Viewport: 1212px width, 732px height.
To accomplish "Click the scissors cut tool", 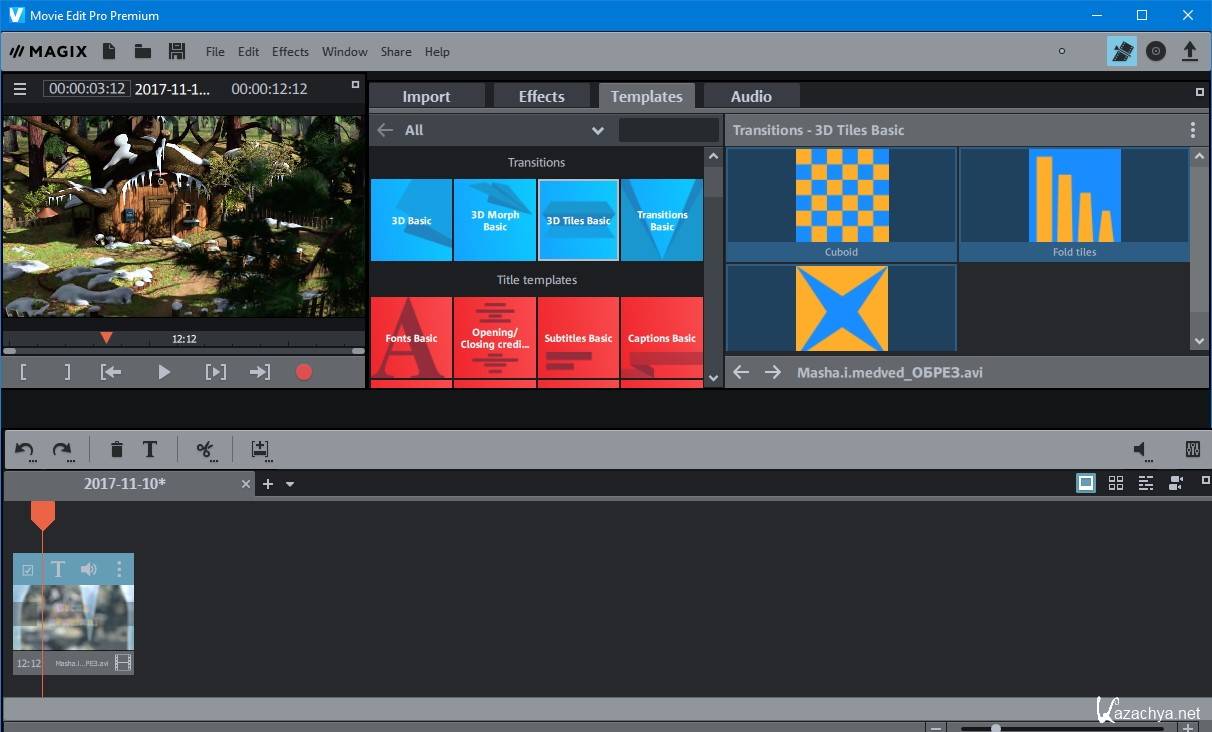I will 205,450.
